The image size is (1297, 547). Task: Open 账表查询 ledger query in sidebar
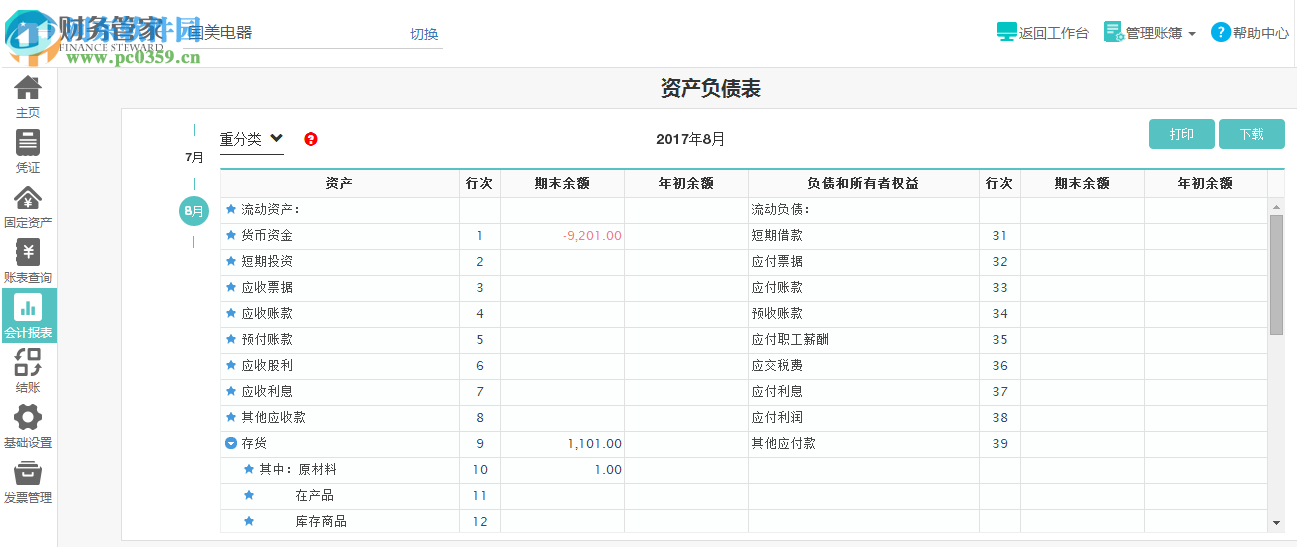[28, 262]
